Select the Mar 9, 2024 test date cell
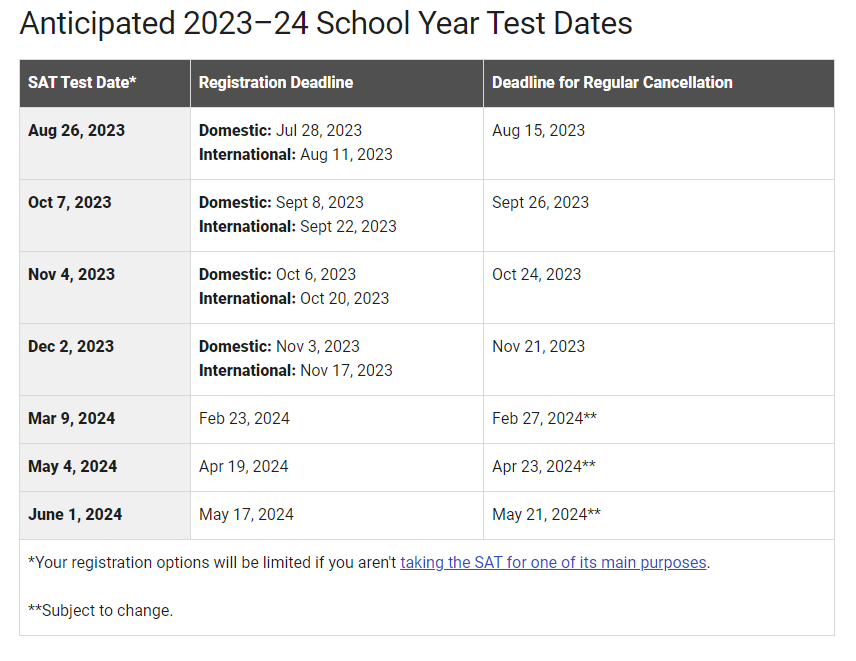Viewport: 856px width, 661px height. 72,419
